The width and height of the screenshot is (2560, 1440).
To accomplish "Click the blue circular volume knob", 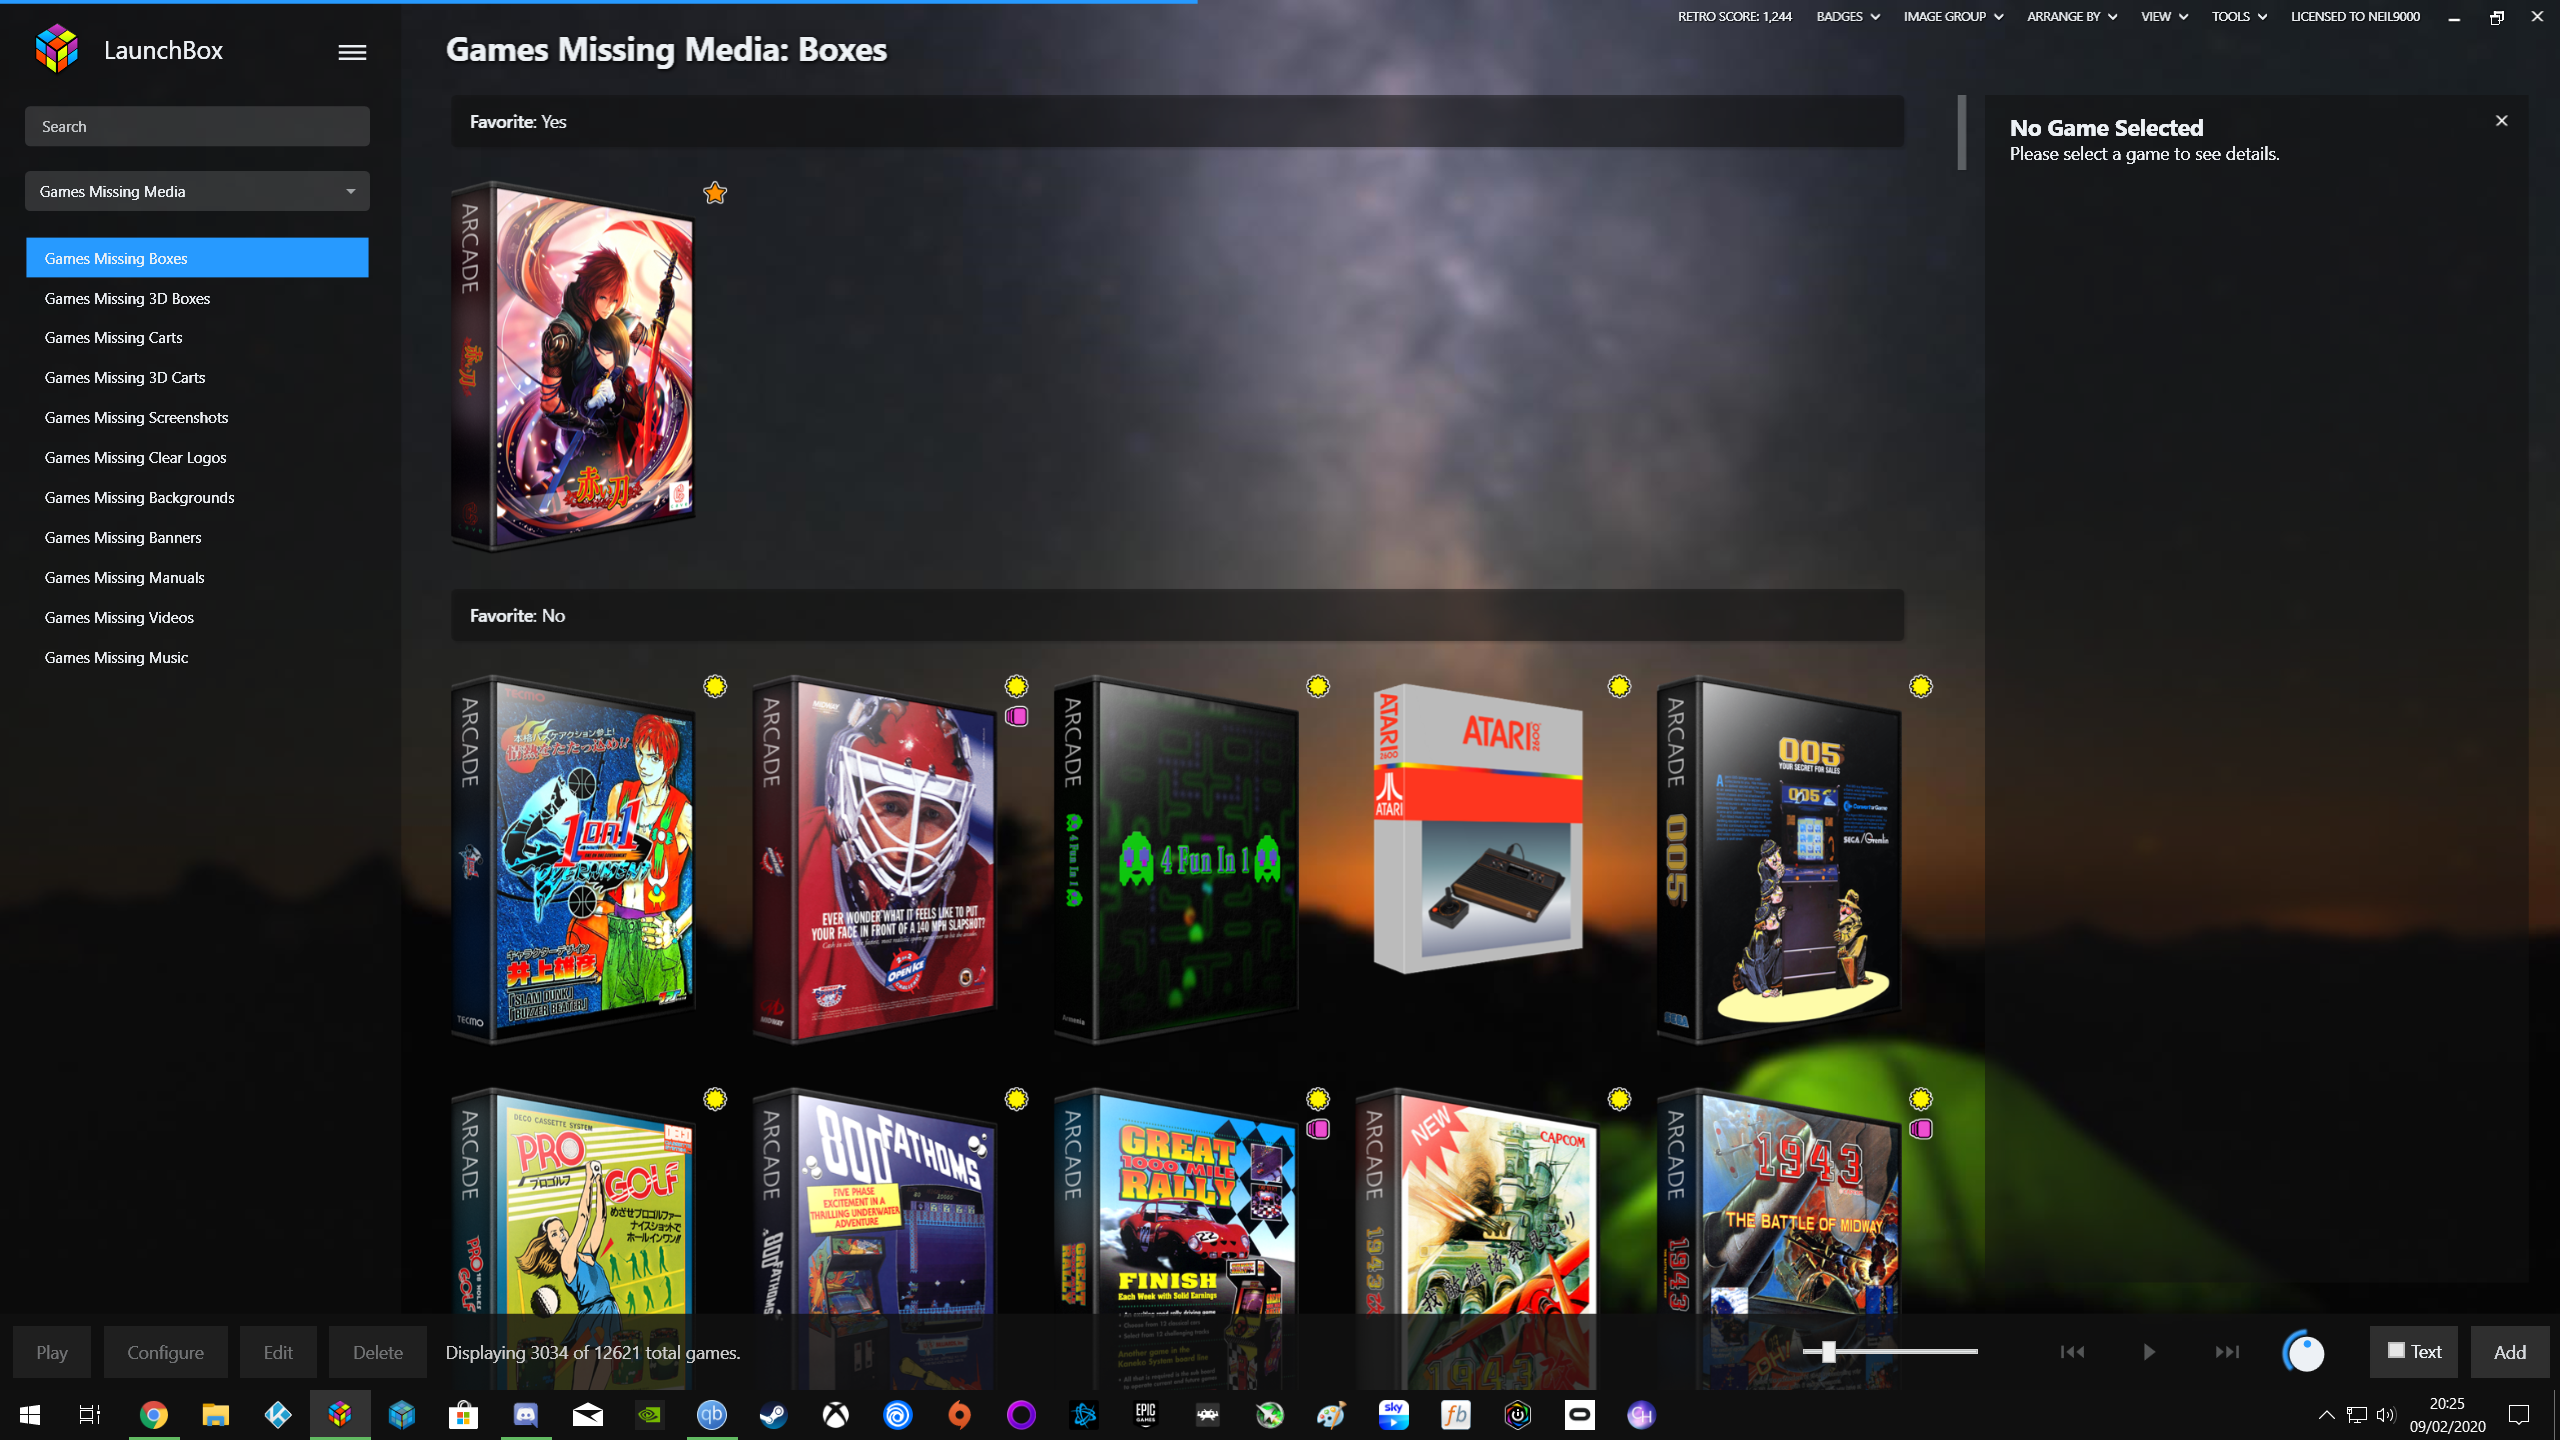I will (2304, 1352).
